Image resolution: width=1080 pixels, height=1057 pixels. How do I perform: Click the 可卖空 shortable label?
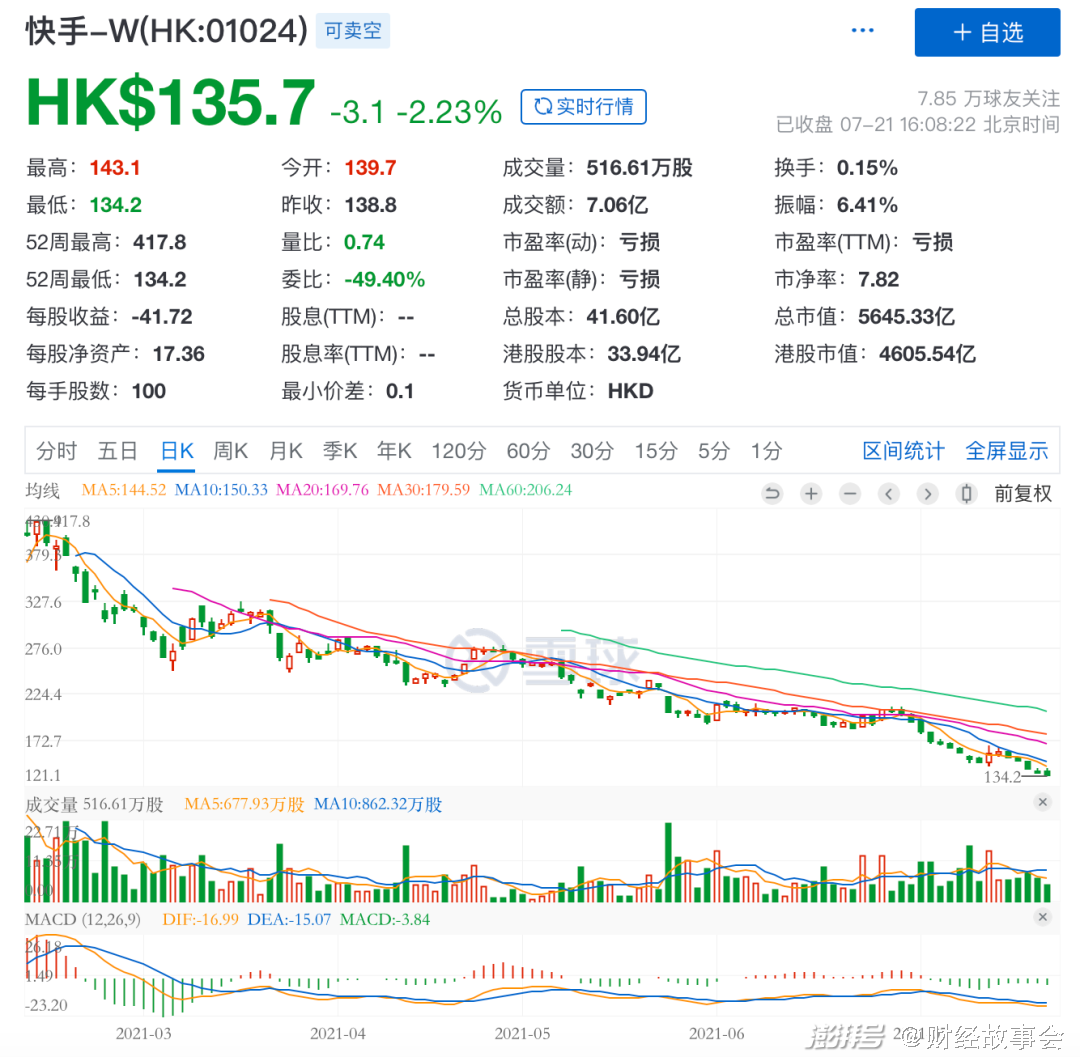(x=352, y=30)
